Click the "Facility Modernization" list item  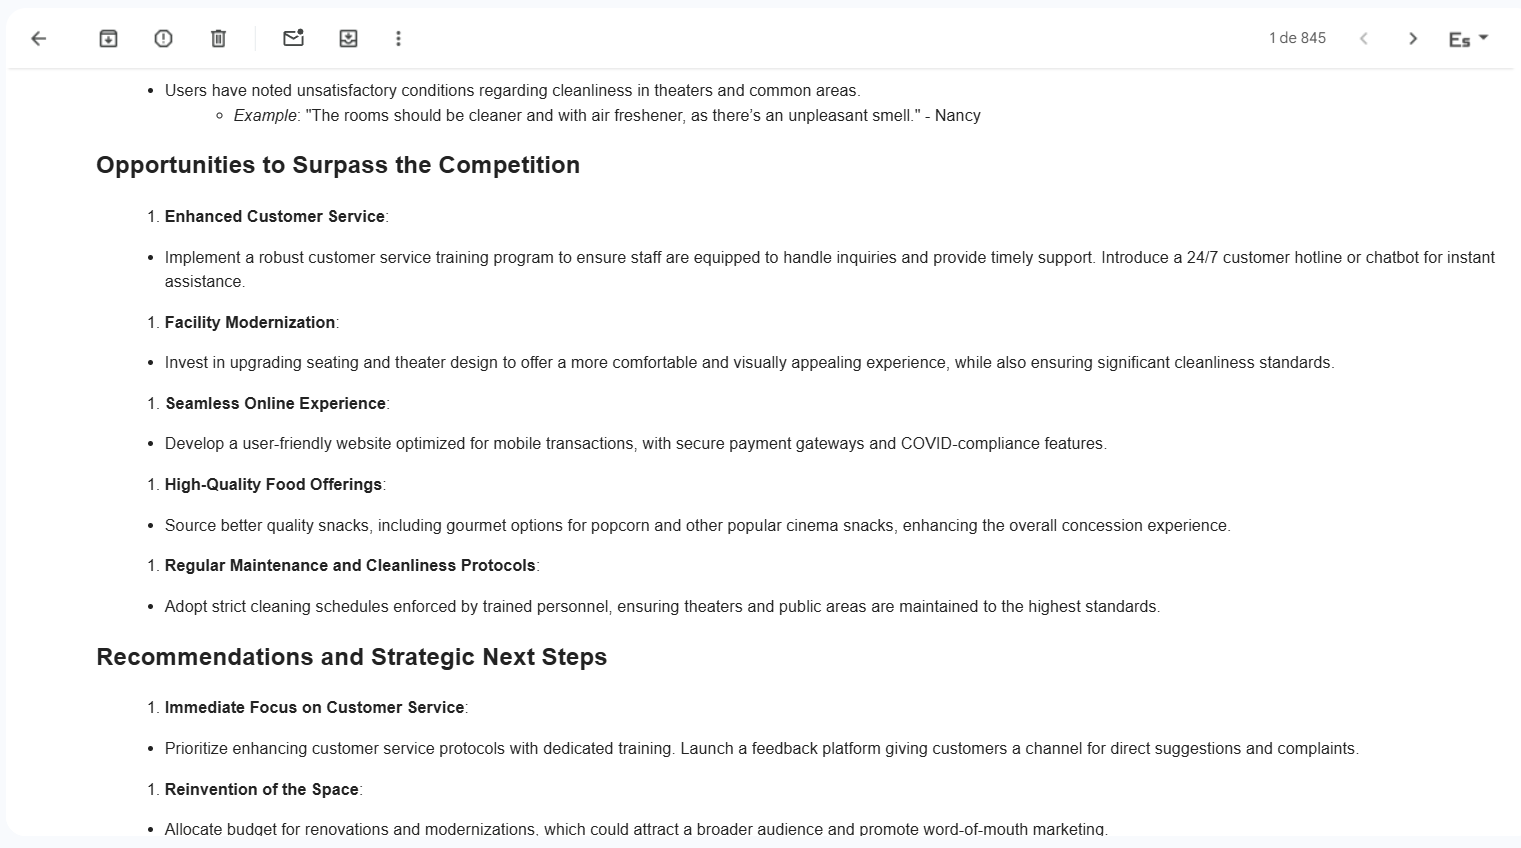[x=250, y=322]
